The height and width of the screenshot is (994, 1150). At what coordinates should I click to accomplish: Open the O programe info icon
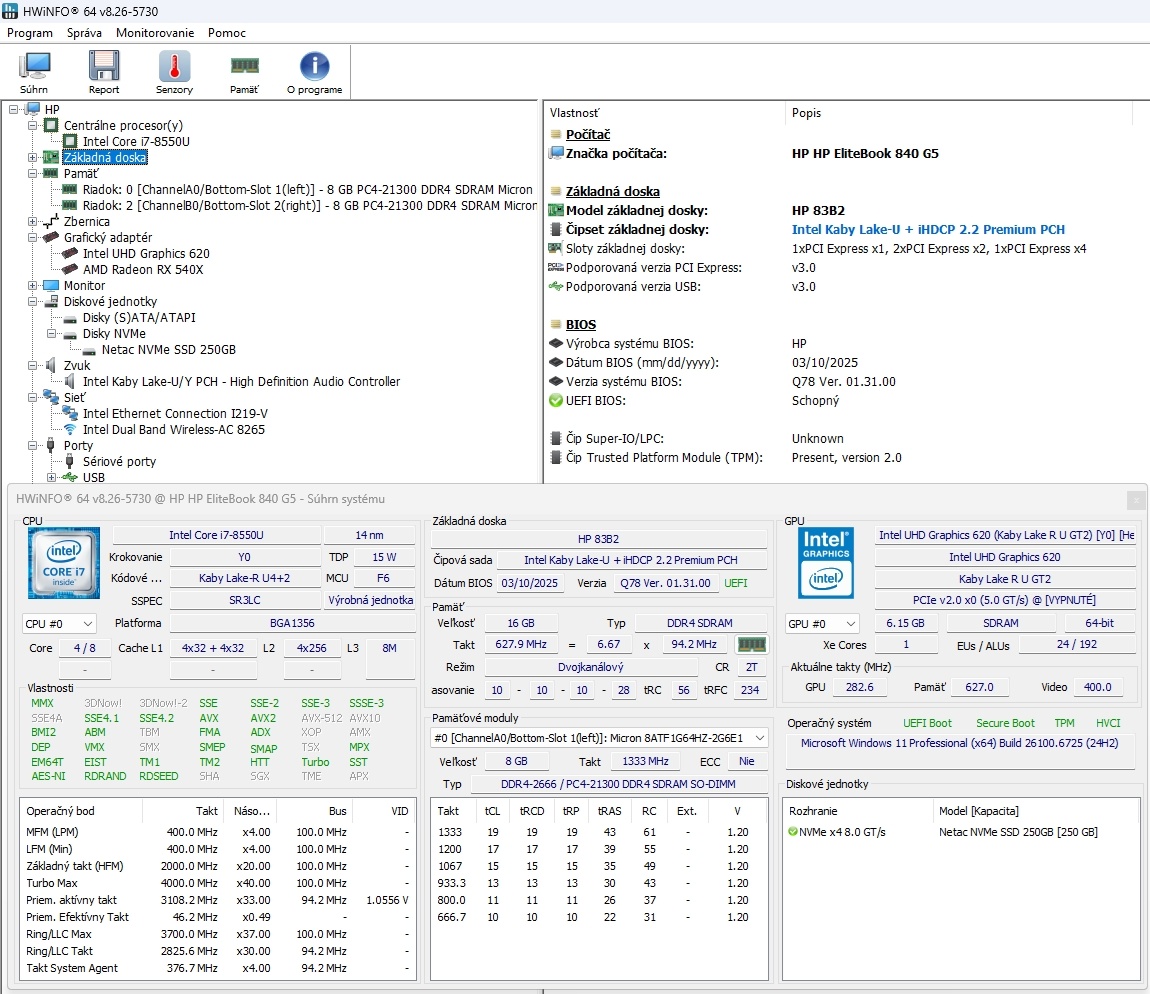313,66
